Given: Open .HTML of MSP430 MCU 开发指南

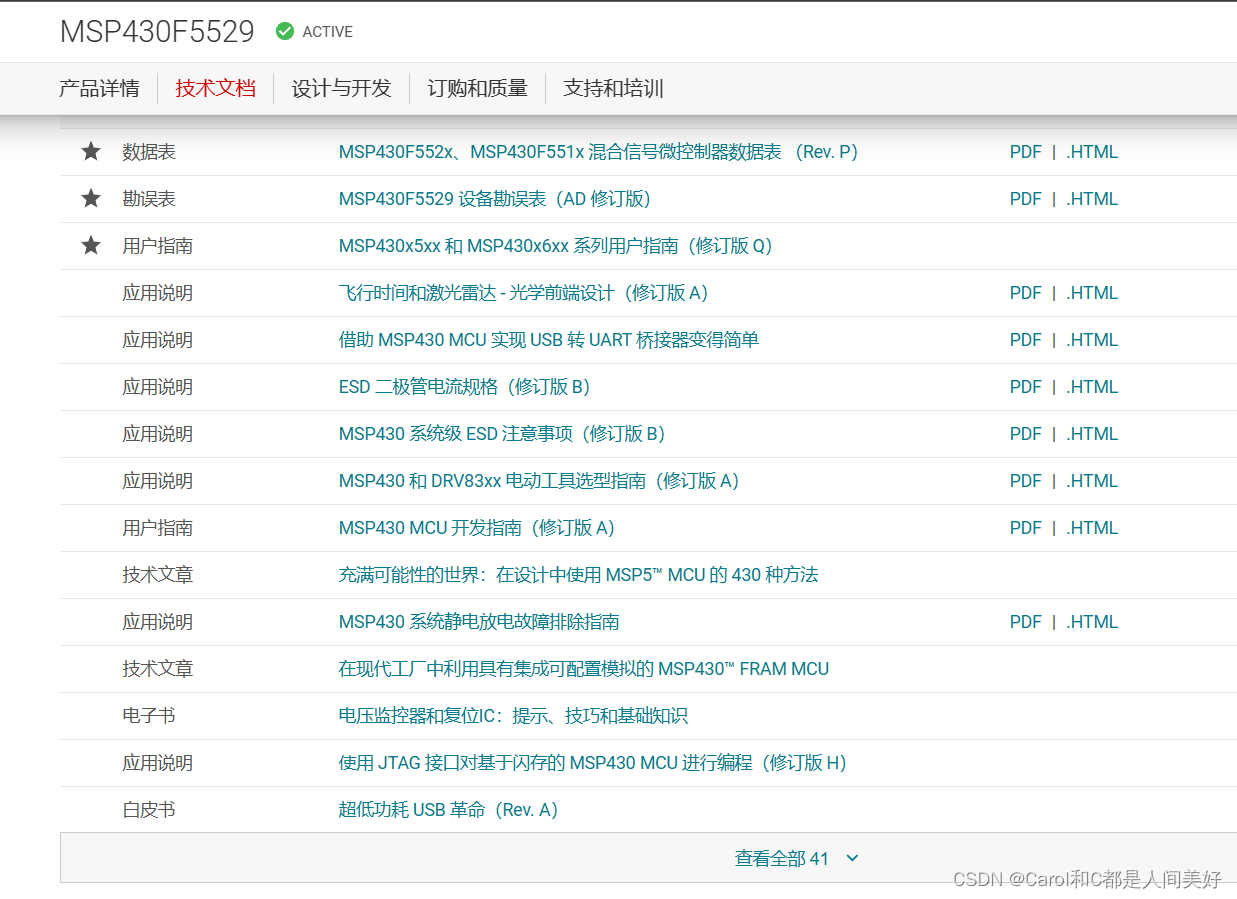Looking at the screenshot, I should click(1092, 528).
